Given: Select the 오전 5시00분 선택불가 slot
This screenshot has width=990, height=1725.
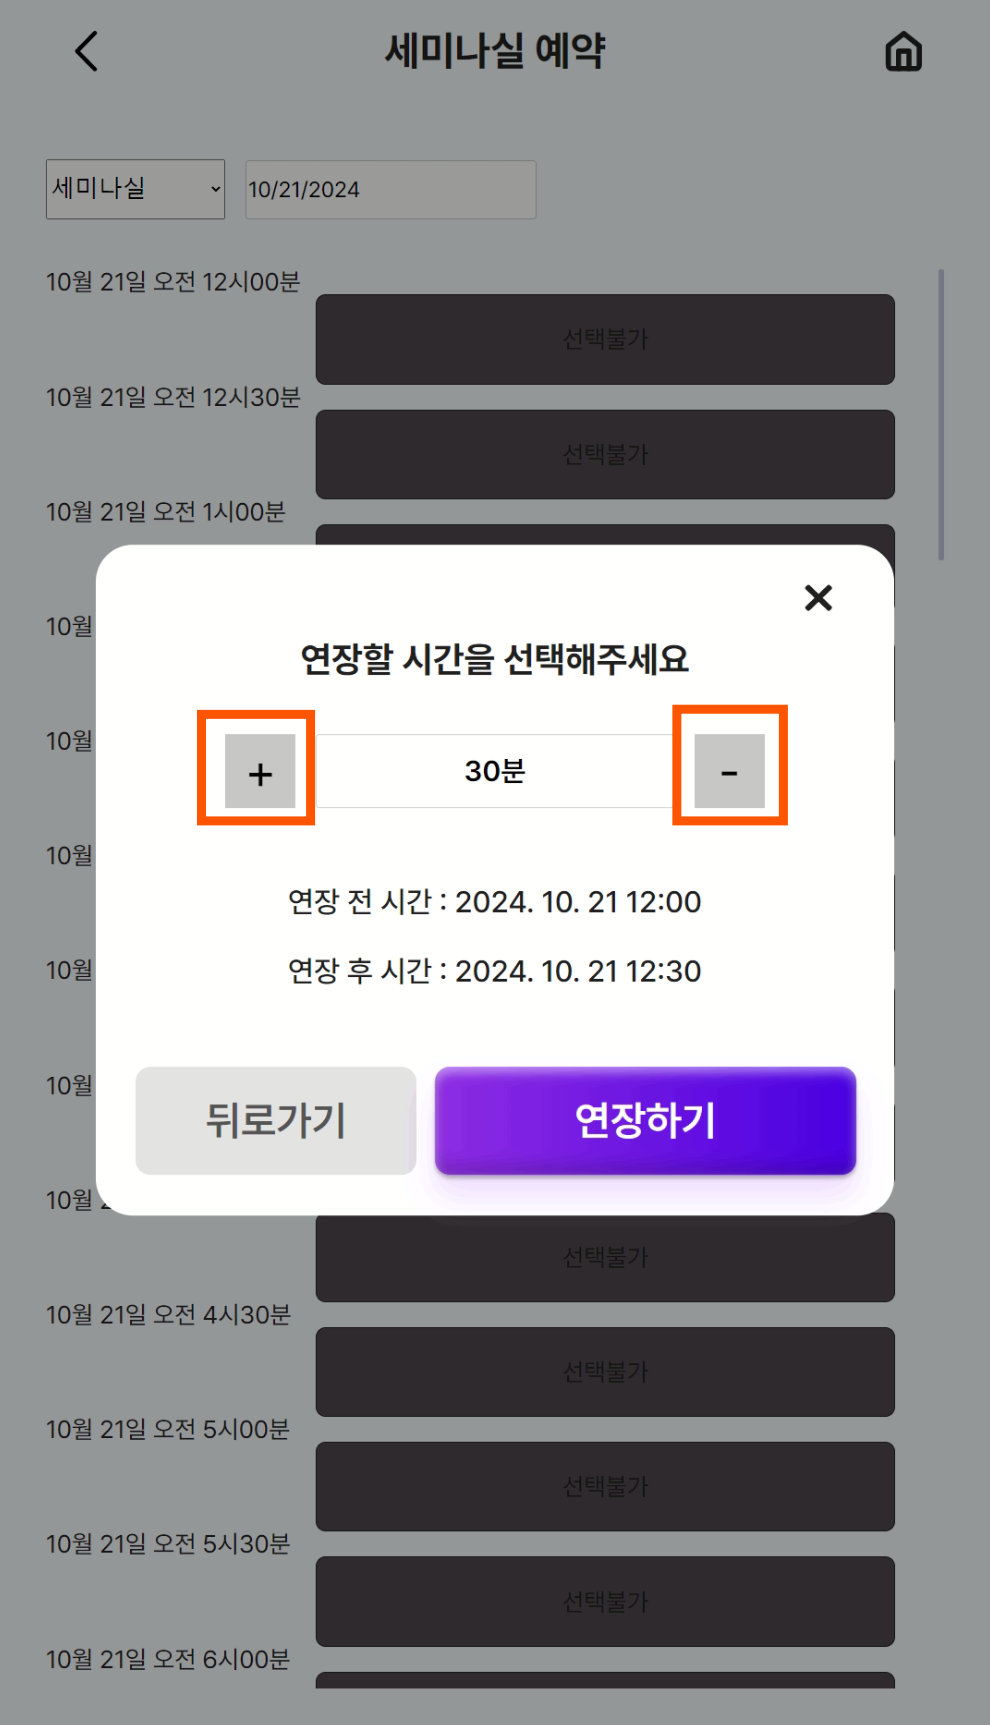Looking at the screenshot, I should click(x=605, y=1487).
